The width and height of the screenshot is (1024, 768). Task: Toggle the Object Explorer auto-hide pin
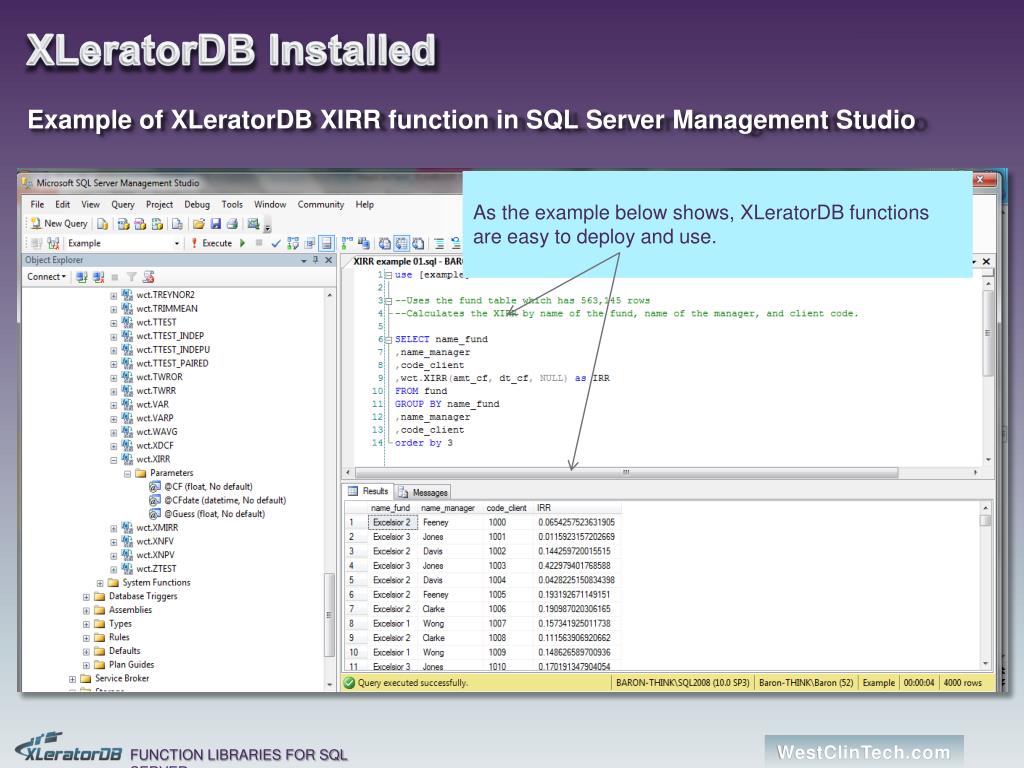[x=315, y=260]
